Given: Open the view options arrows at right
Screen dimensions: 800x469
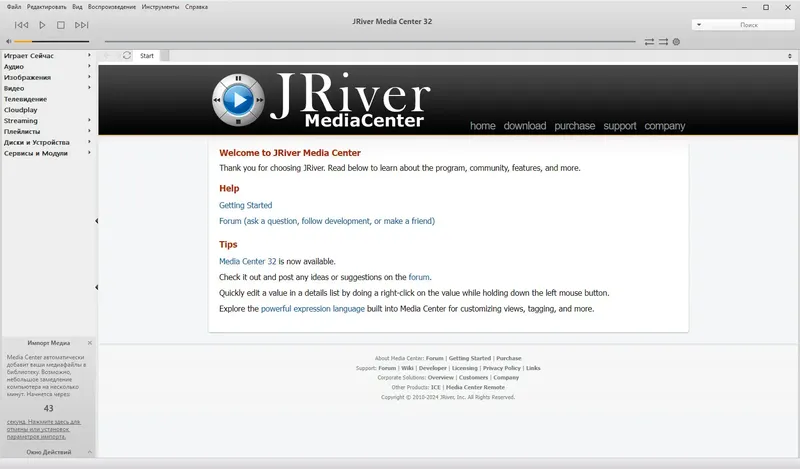Looking at the screenshot, I should pyautogui.click(x=789, y=56).
